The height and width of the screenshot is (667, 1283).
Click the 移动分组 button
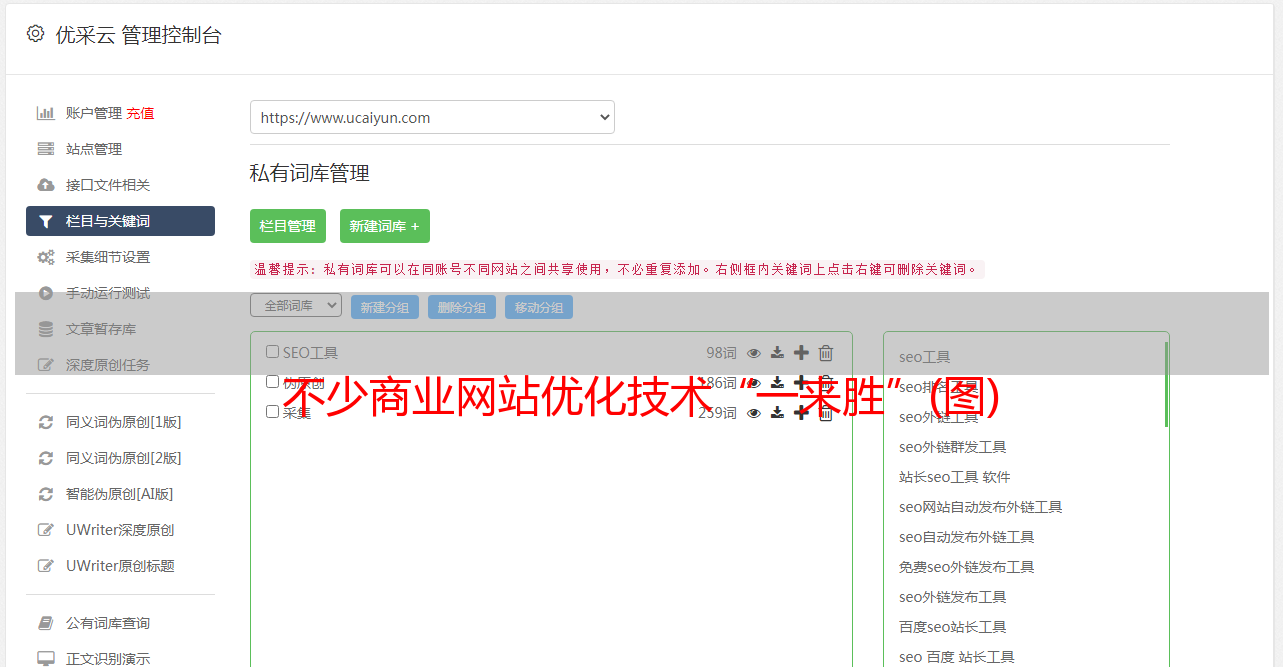[x=539, y=307]
